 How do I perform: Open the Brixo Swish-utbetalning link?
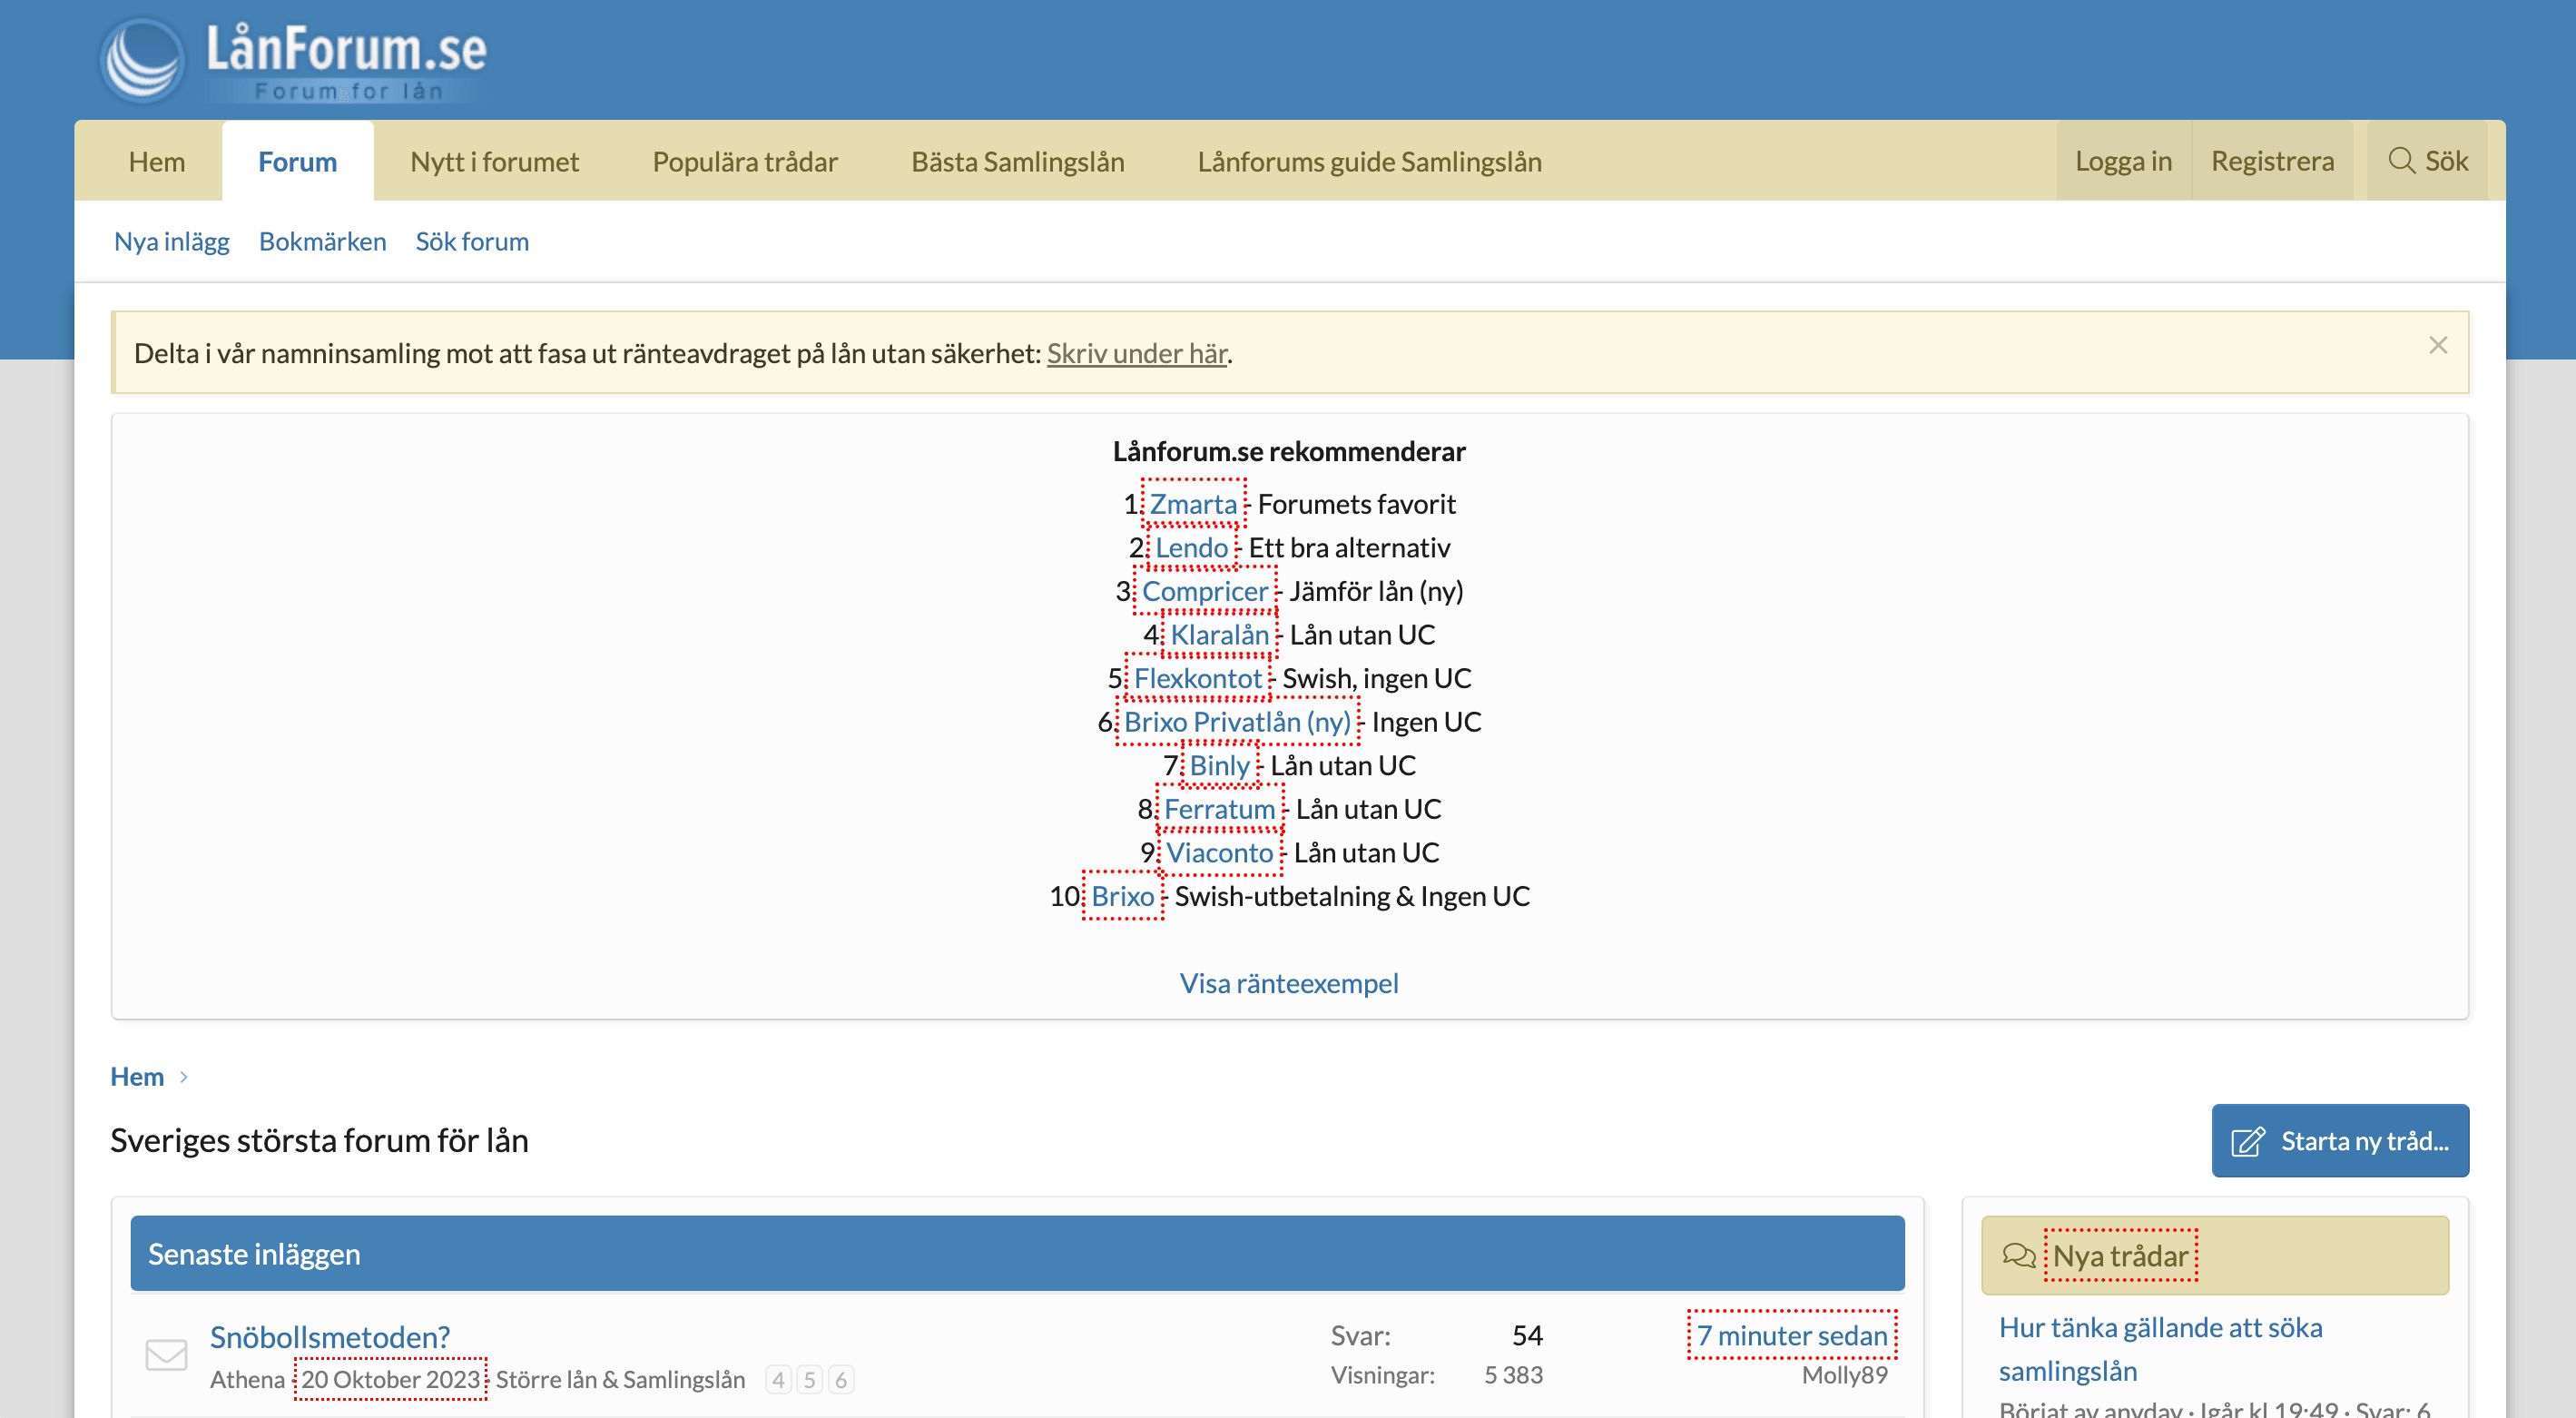click(x=1122, y=896)
